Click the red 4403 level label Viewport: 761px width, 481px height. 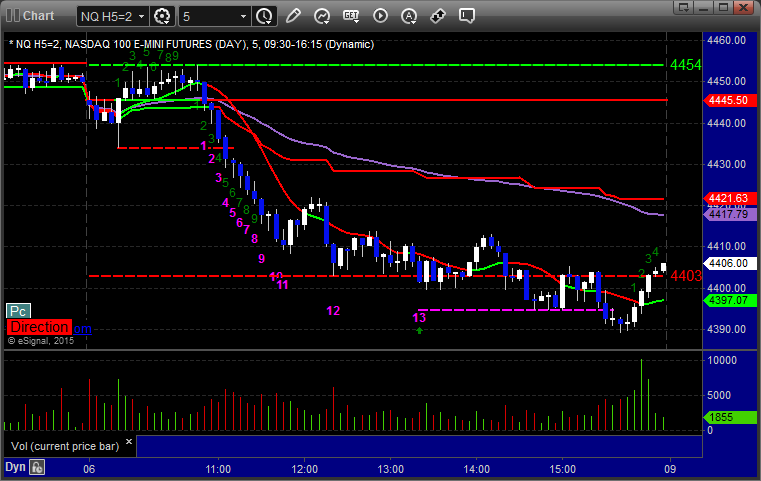686,276
